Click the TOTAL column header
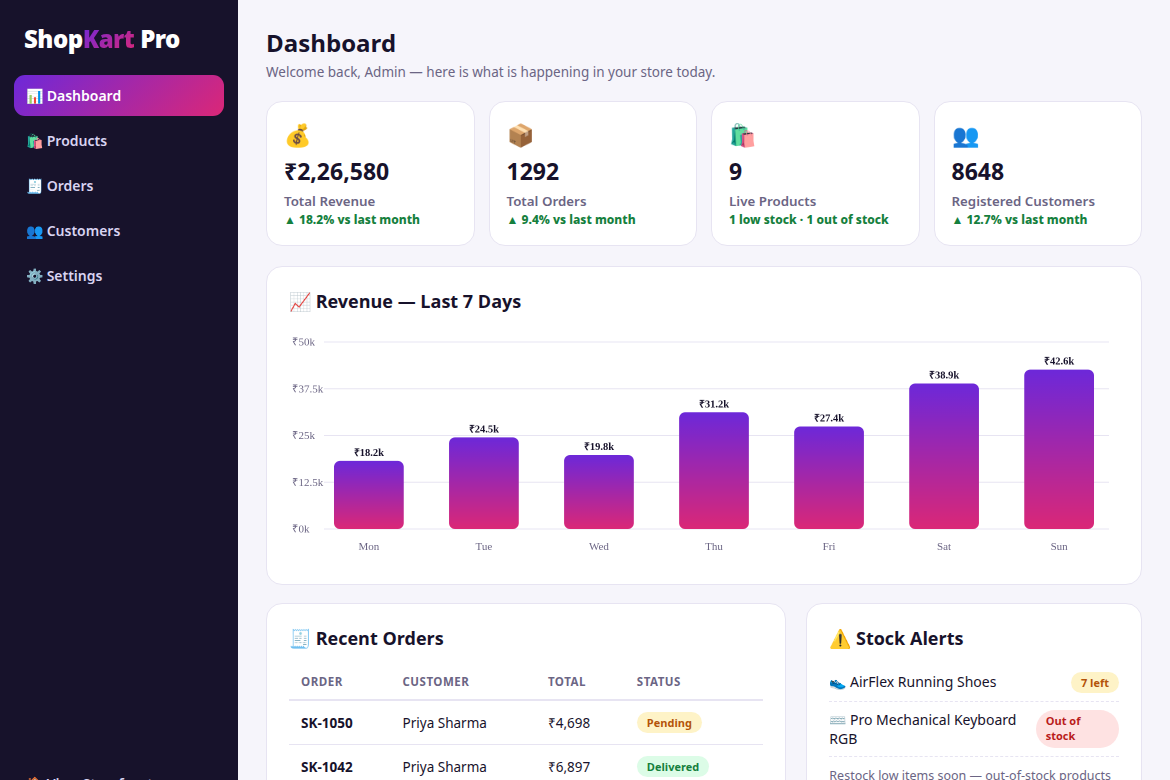The image size is (1170, 780). 566,681
